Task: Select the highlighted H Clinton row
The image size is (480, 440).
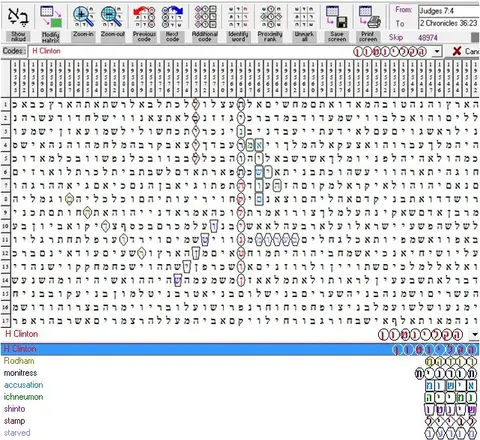Action: point(240,349)
